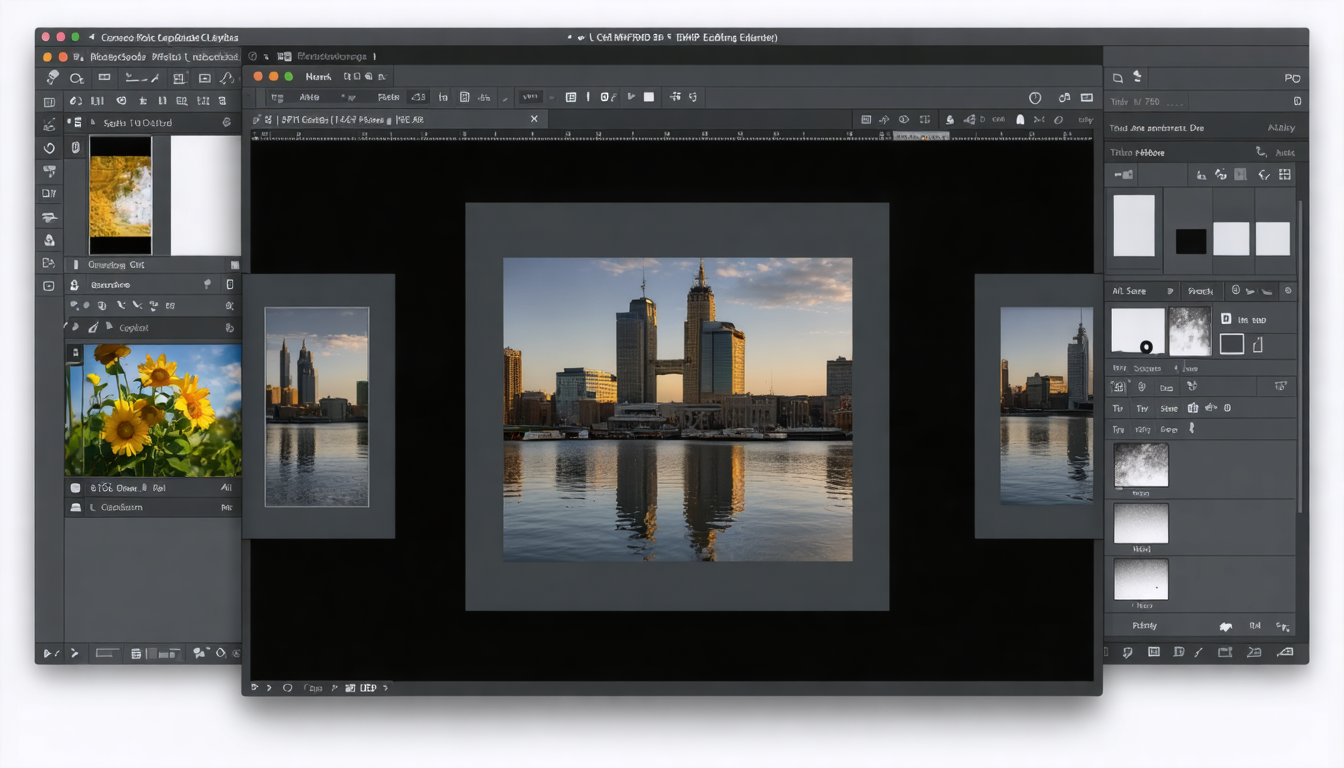Toggle the pin icon on 'Gonrctlee' row
This screenshot has height=768, width=1344.
[x=207, y=285]
